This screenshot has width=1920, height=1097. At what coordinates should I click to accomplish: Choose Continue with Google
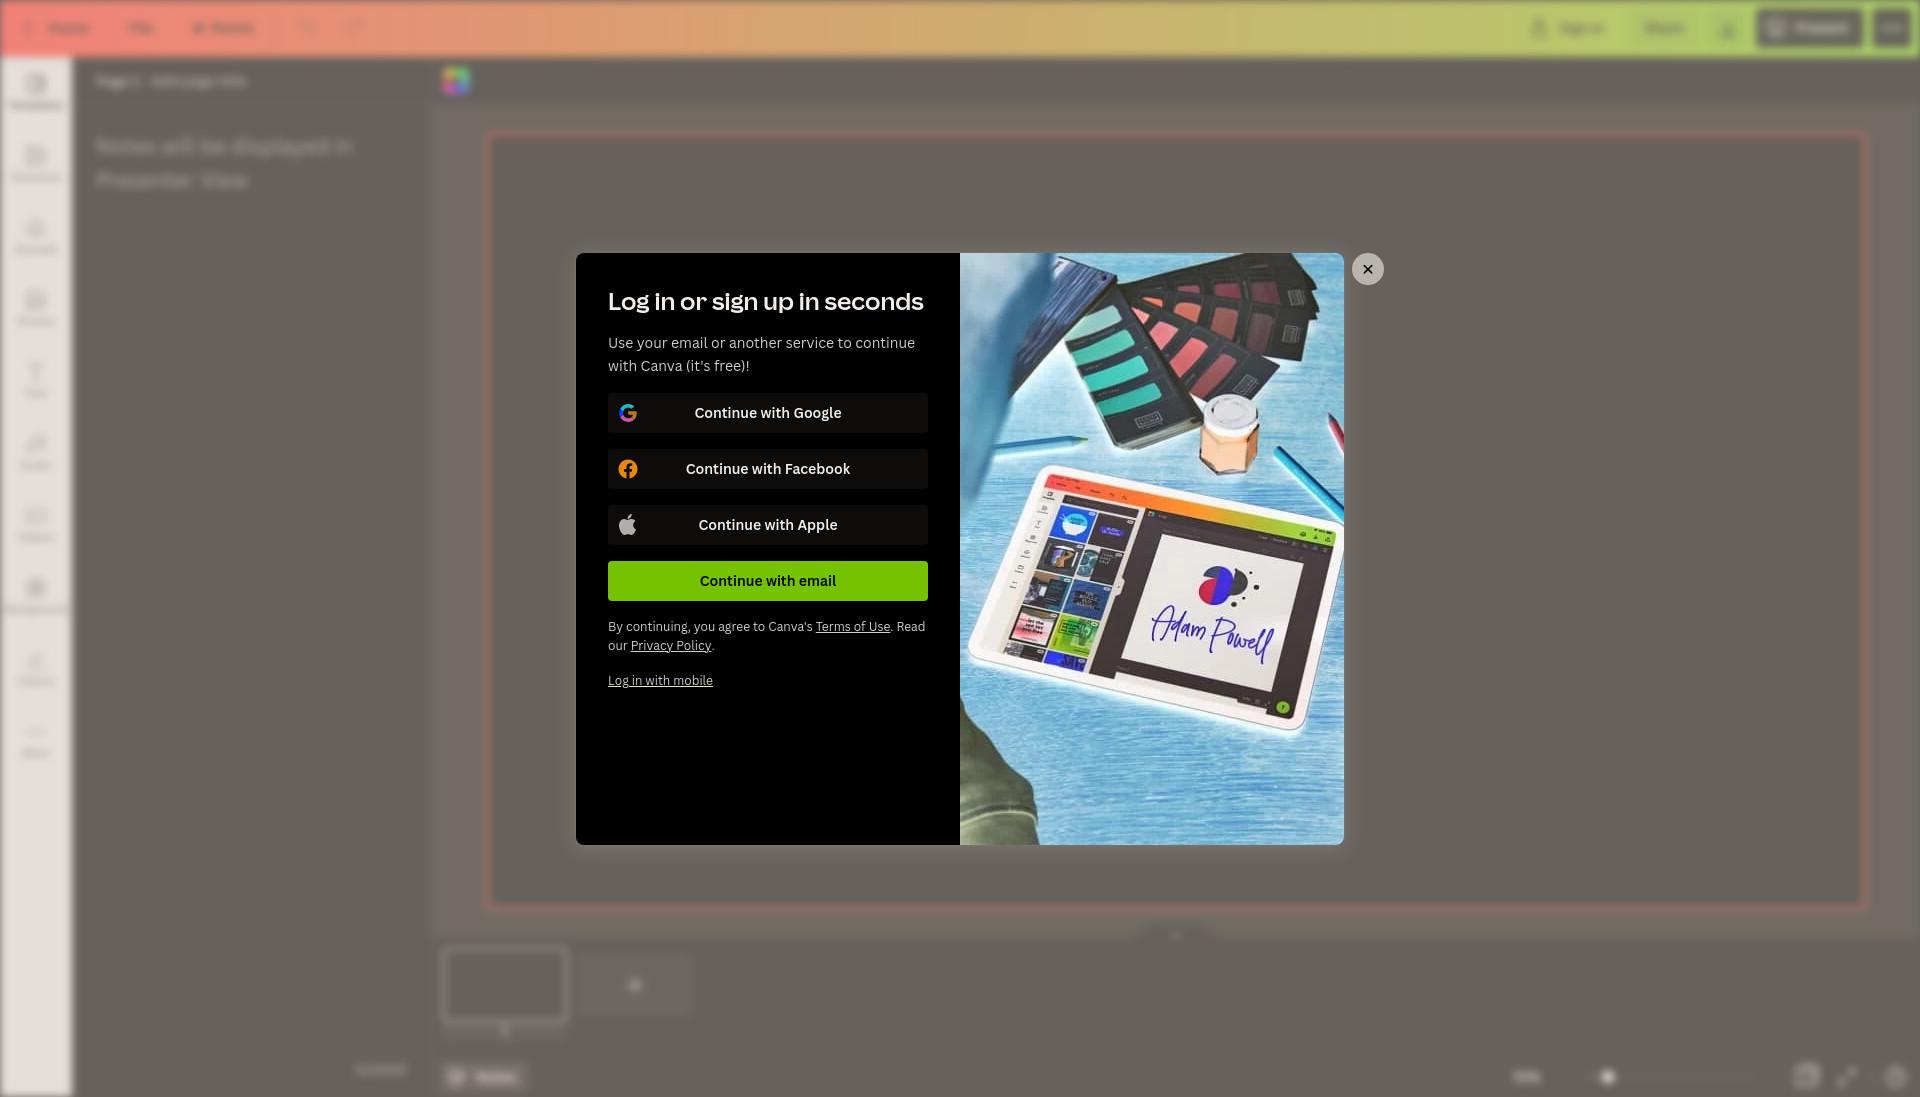pyautogui.click(x=768, y=413)
